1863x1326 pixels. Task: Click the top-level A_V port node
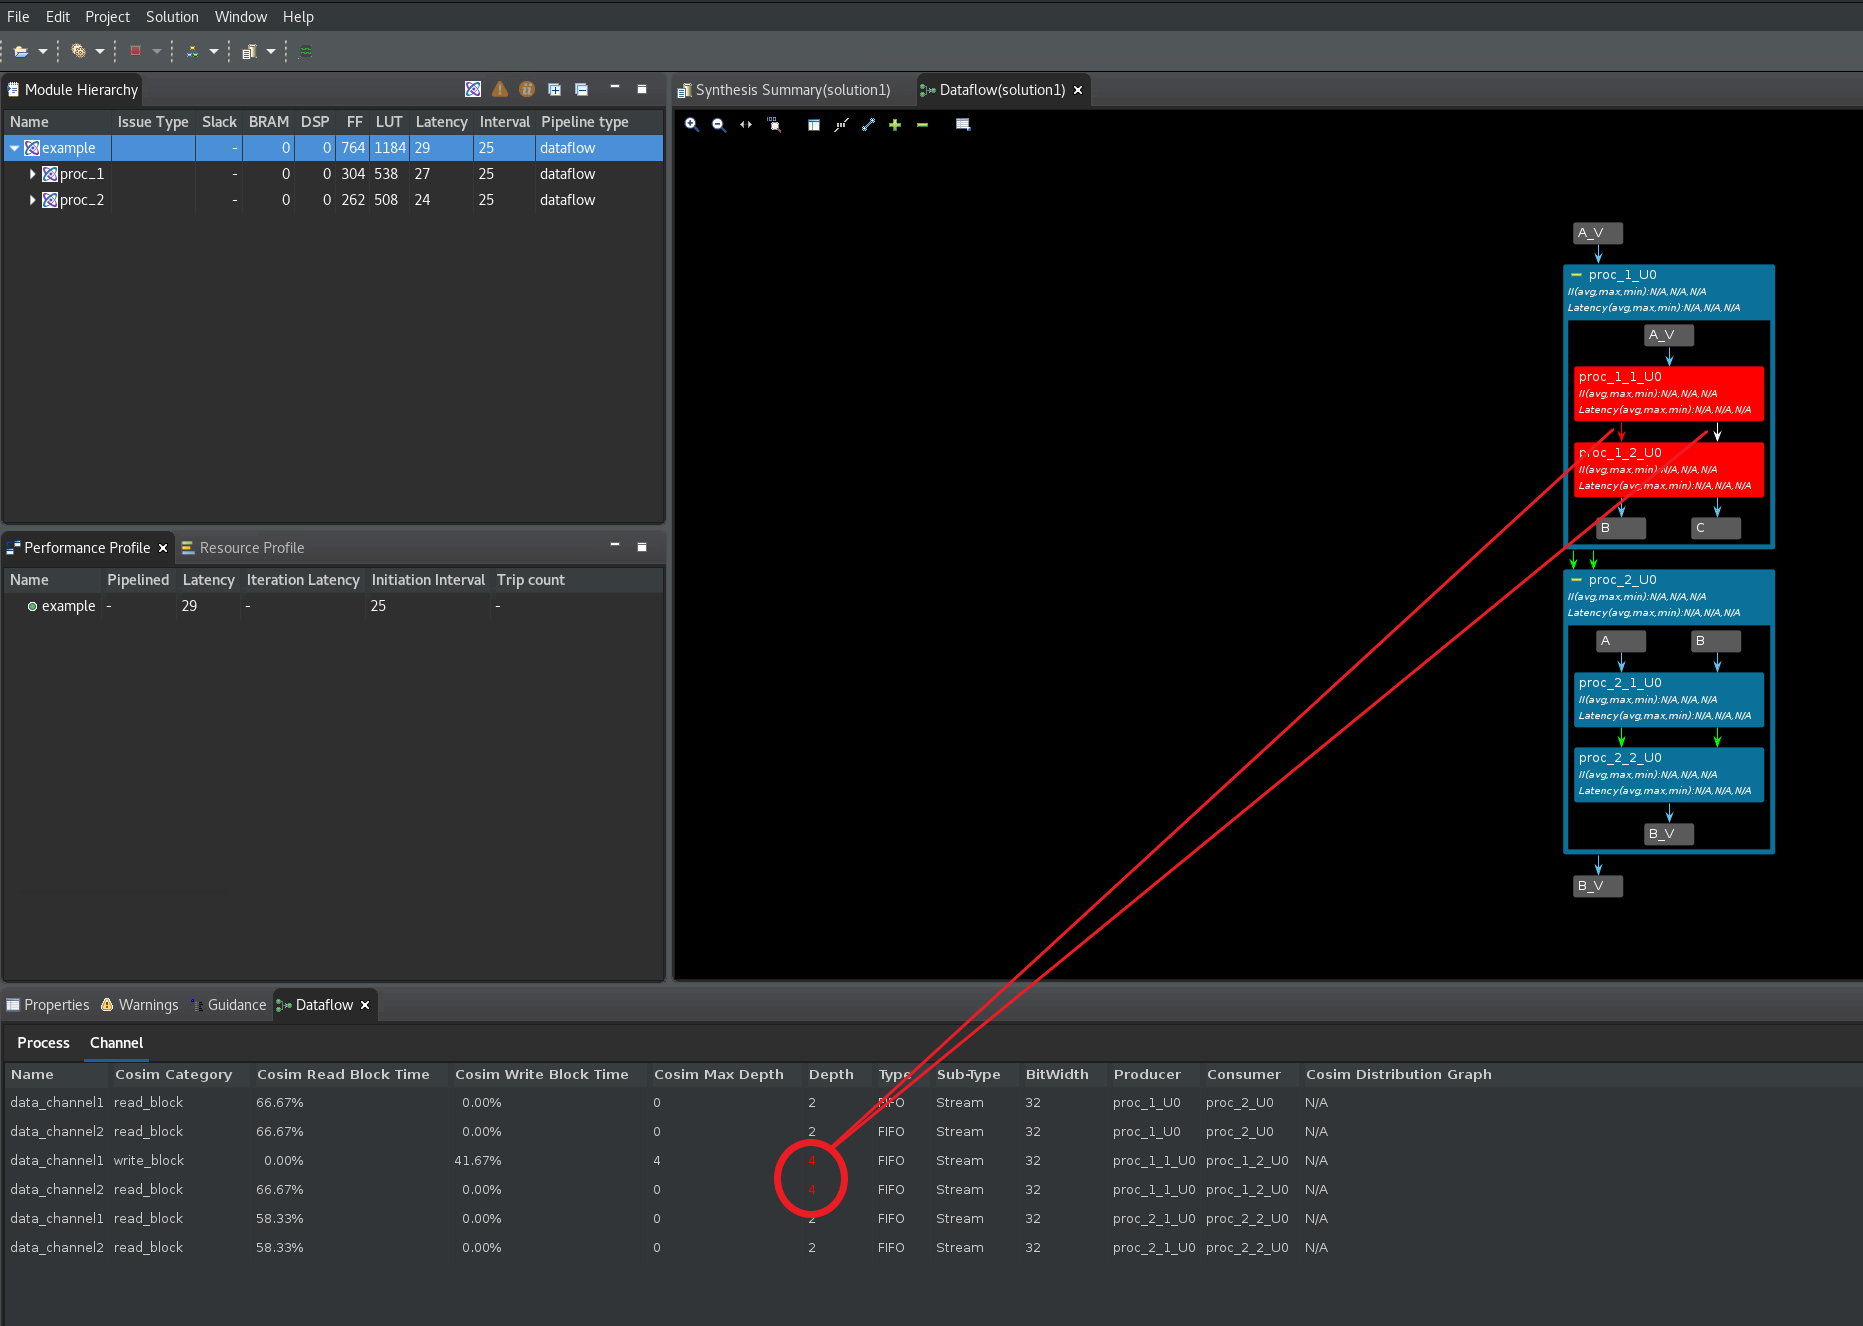click(1598, 233)
